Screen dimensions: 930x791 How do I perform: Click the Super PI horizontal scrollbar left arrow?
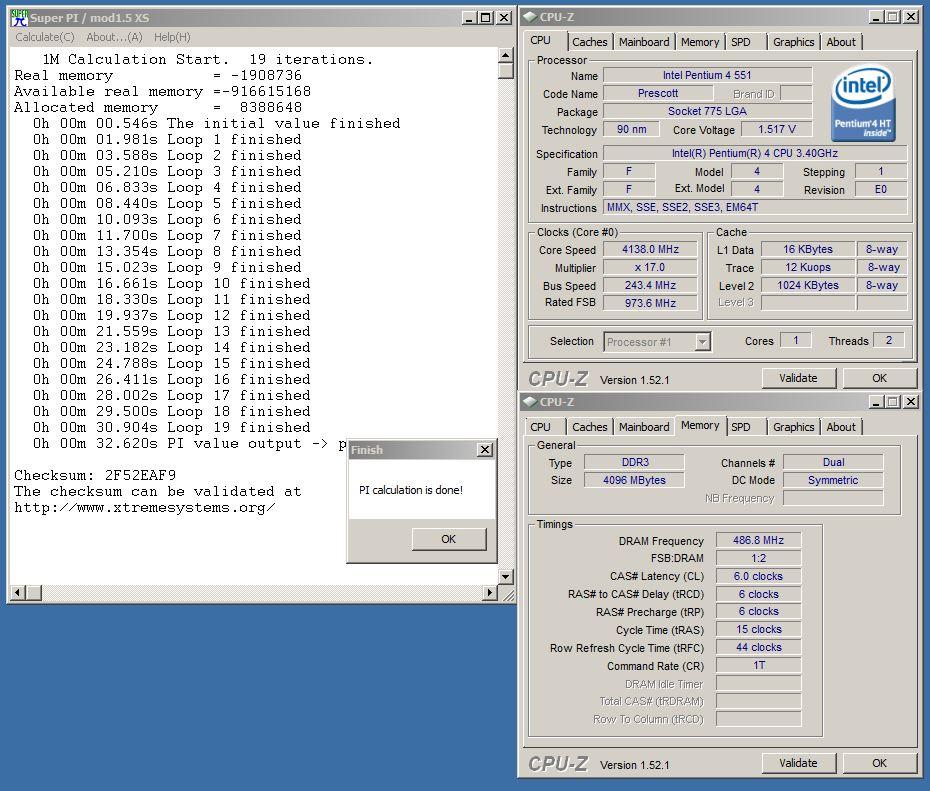point(18,592)
